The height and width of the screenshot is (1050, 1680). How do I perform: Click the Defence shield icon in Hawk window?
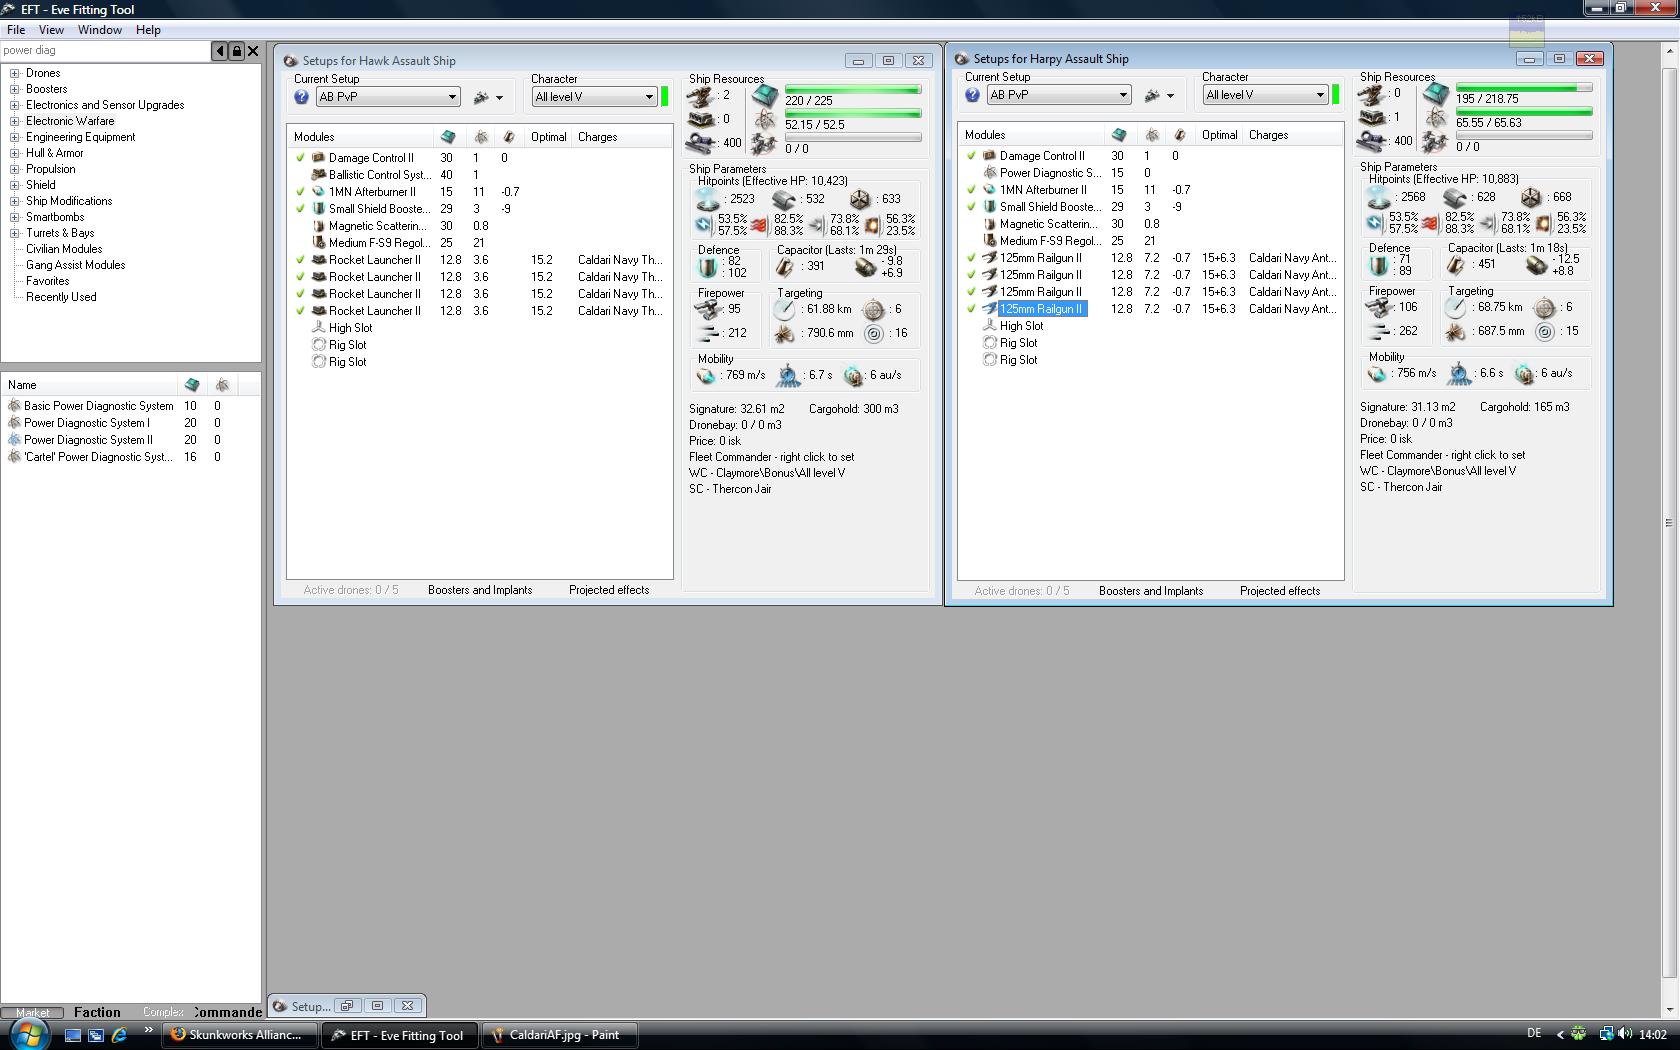point(709,267)
